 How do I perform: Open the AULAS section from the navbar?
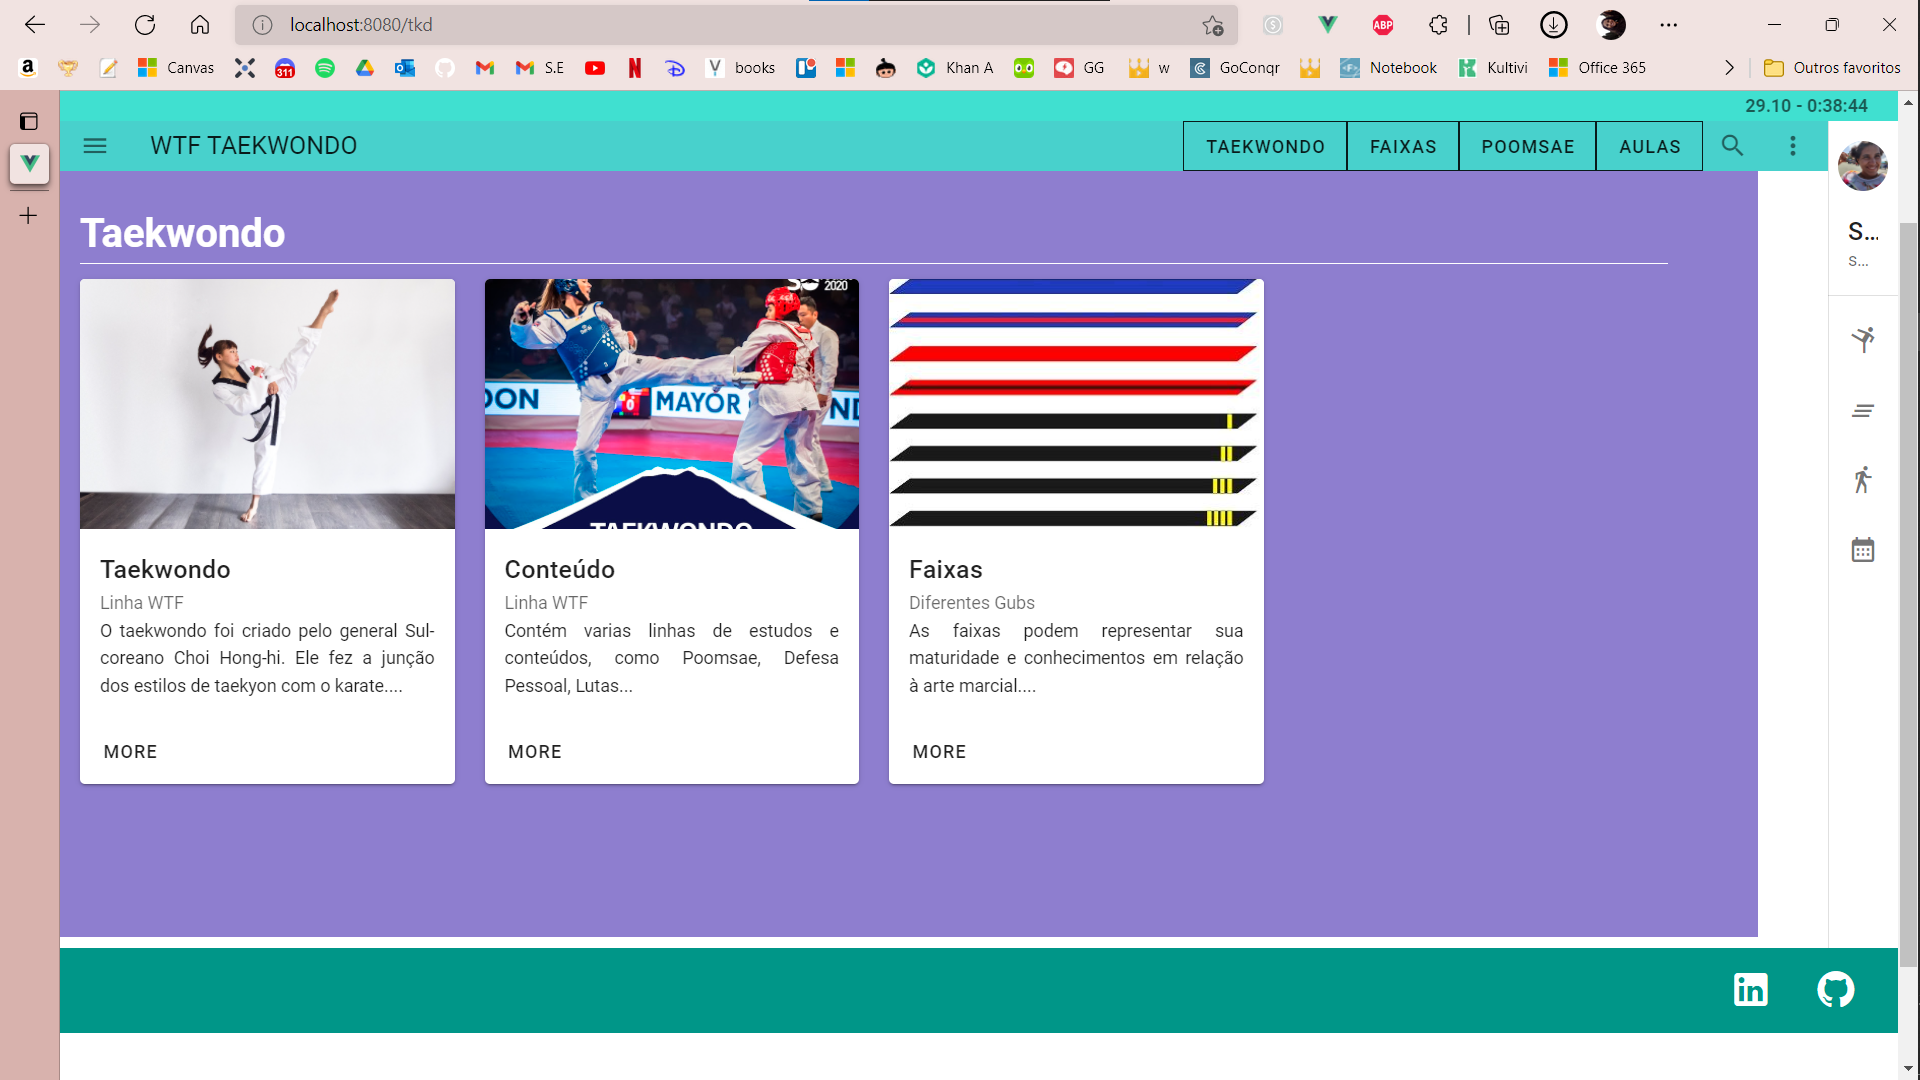[1649, 146]
